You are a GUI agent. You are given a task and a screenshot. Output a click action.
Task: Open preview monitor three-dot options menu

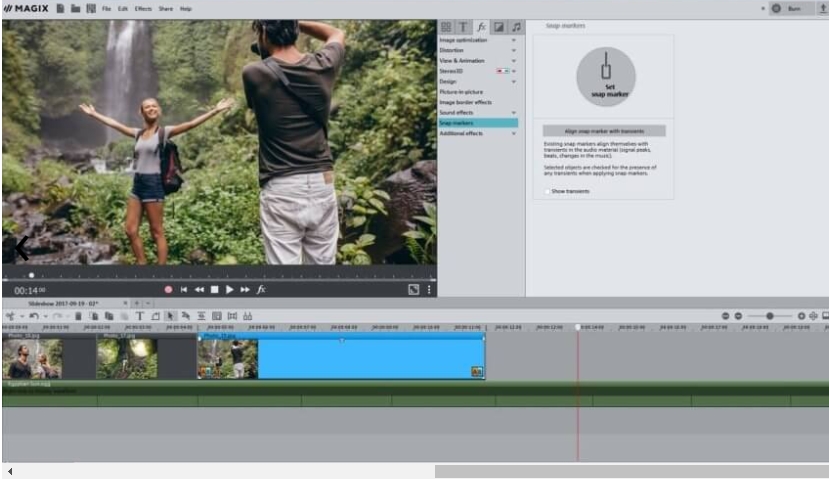(x=429, y=289)
